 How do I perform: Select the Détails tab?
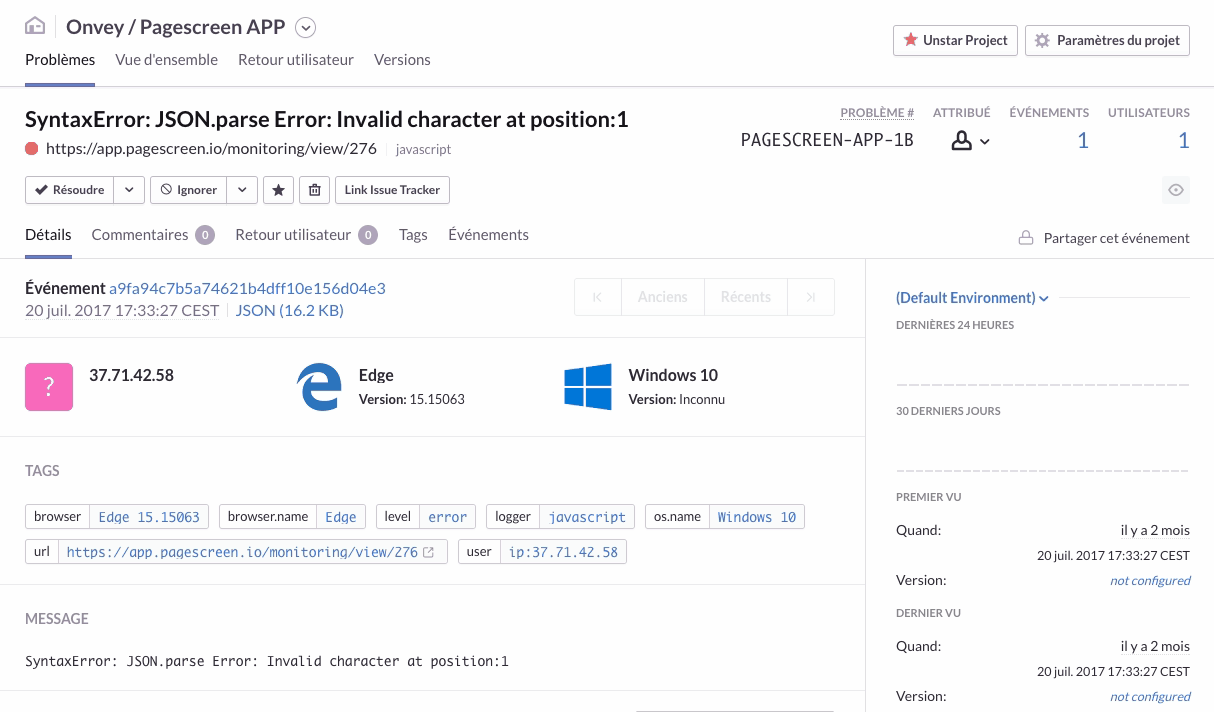click(48, 235)
